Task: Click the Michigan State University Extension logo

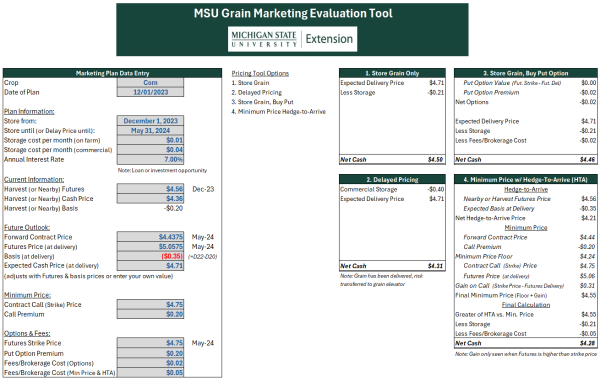Action: (292, 39)
